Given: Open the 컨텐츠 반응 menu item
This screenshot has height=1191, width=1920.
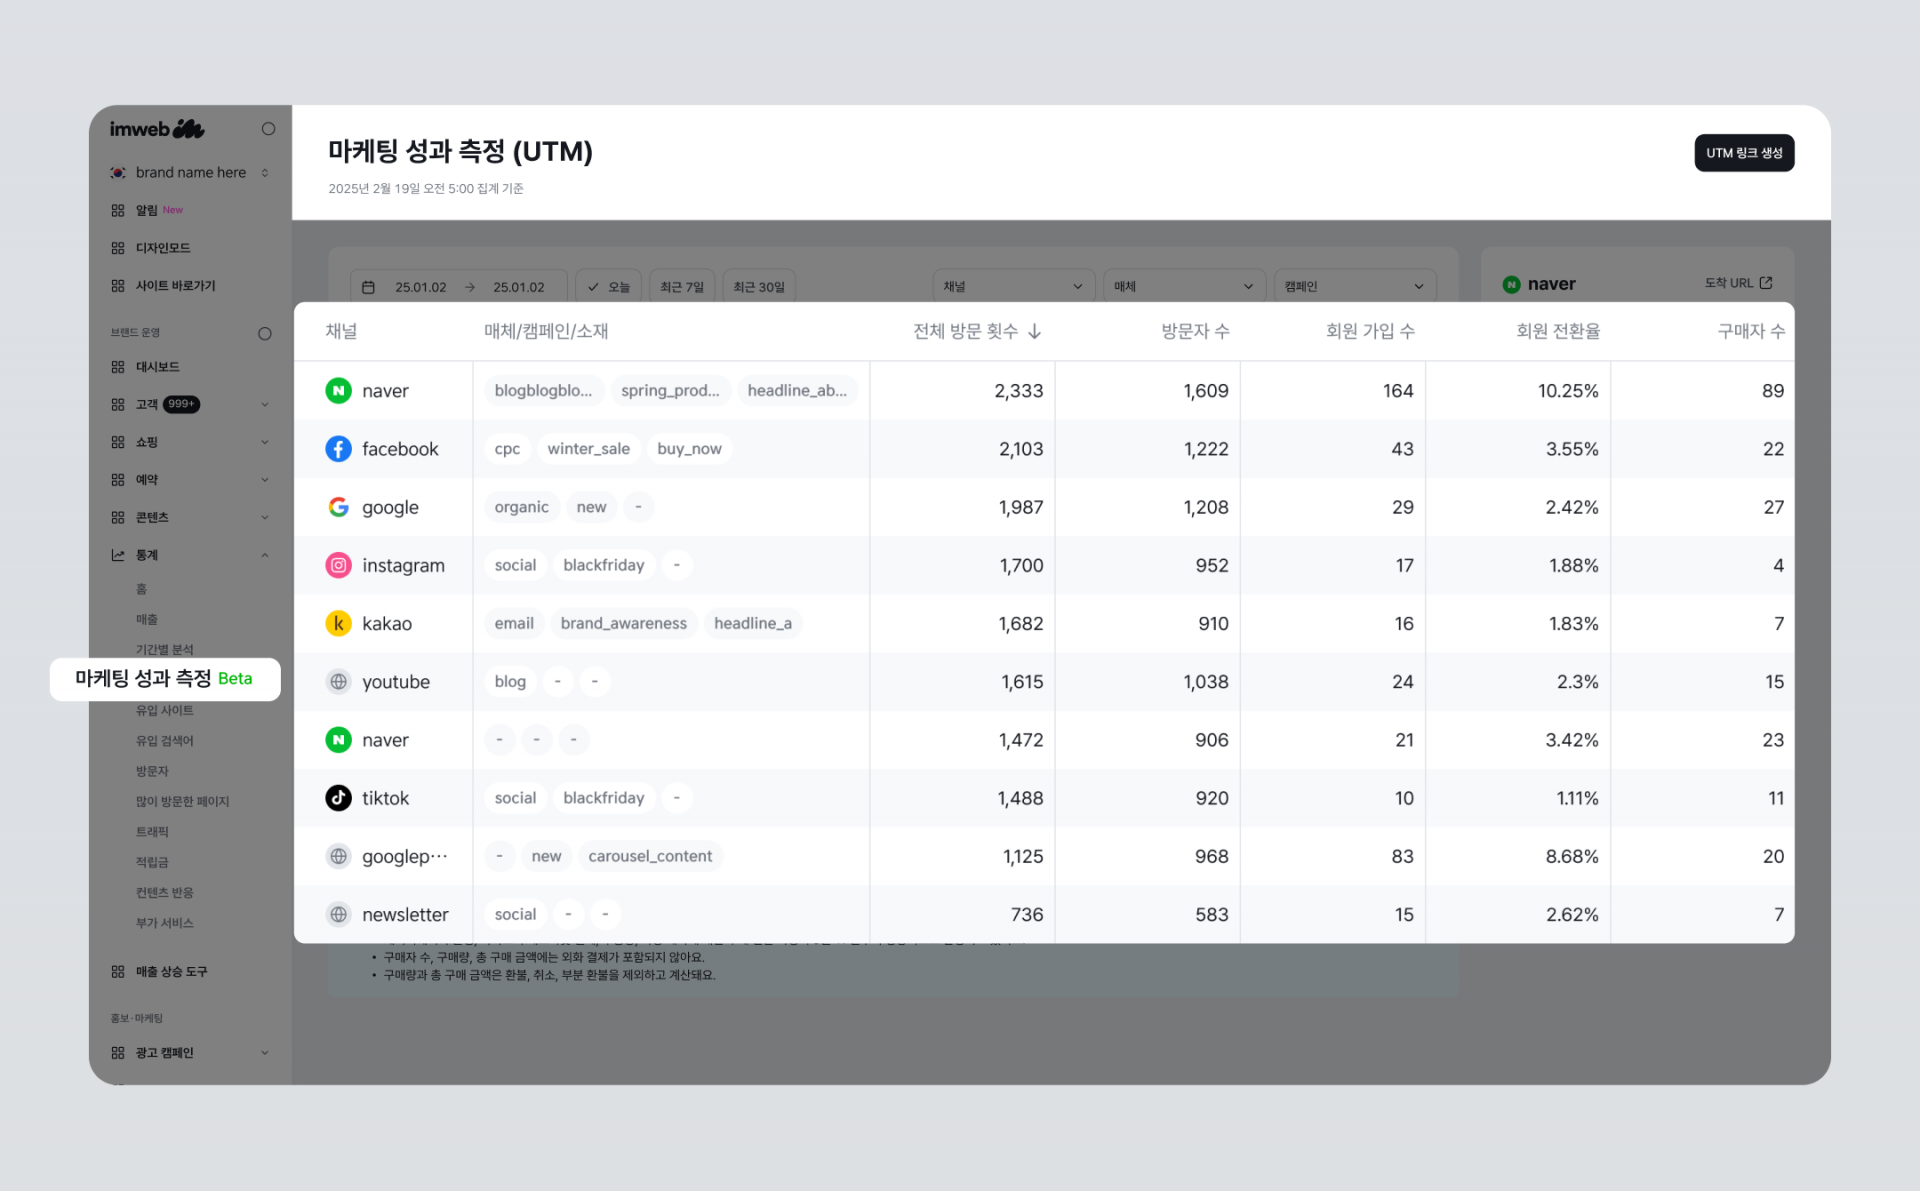Looking at the screenshot, I should (x=165, y=893).
